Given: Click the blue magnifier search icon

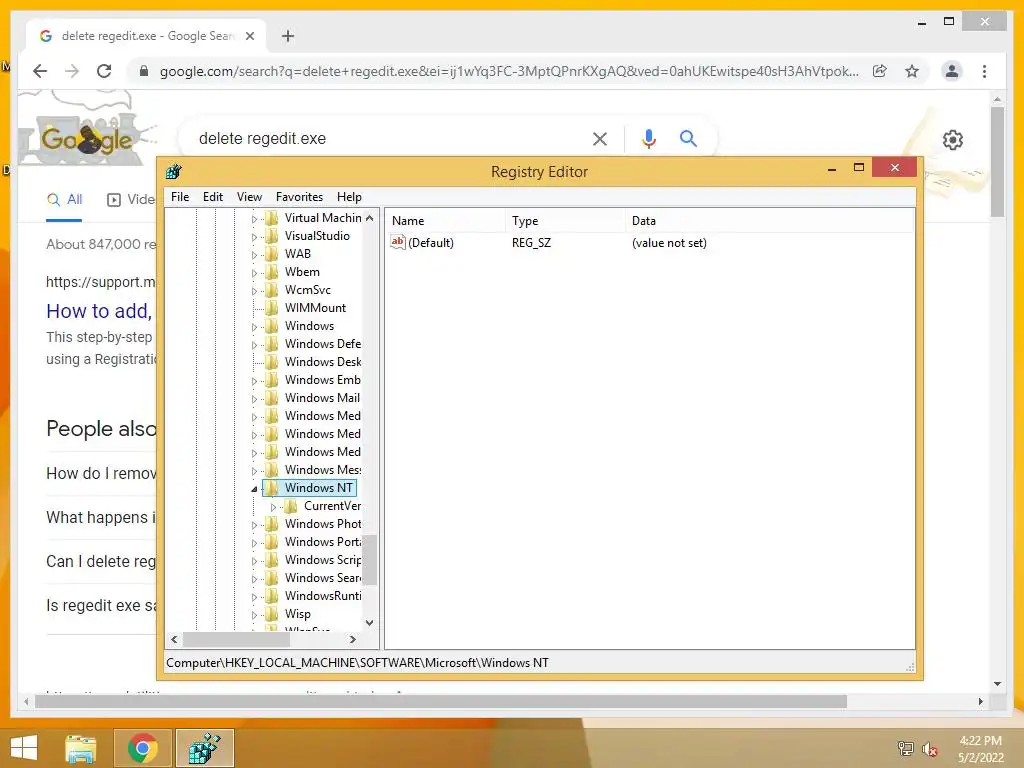Looking at the screenshot, I should [x=688, y=138].
